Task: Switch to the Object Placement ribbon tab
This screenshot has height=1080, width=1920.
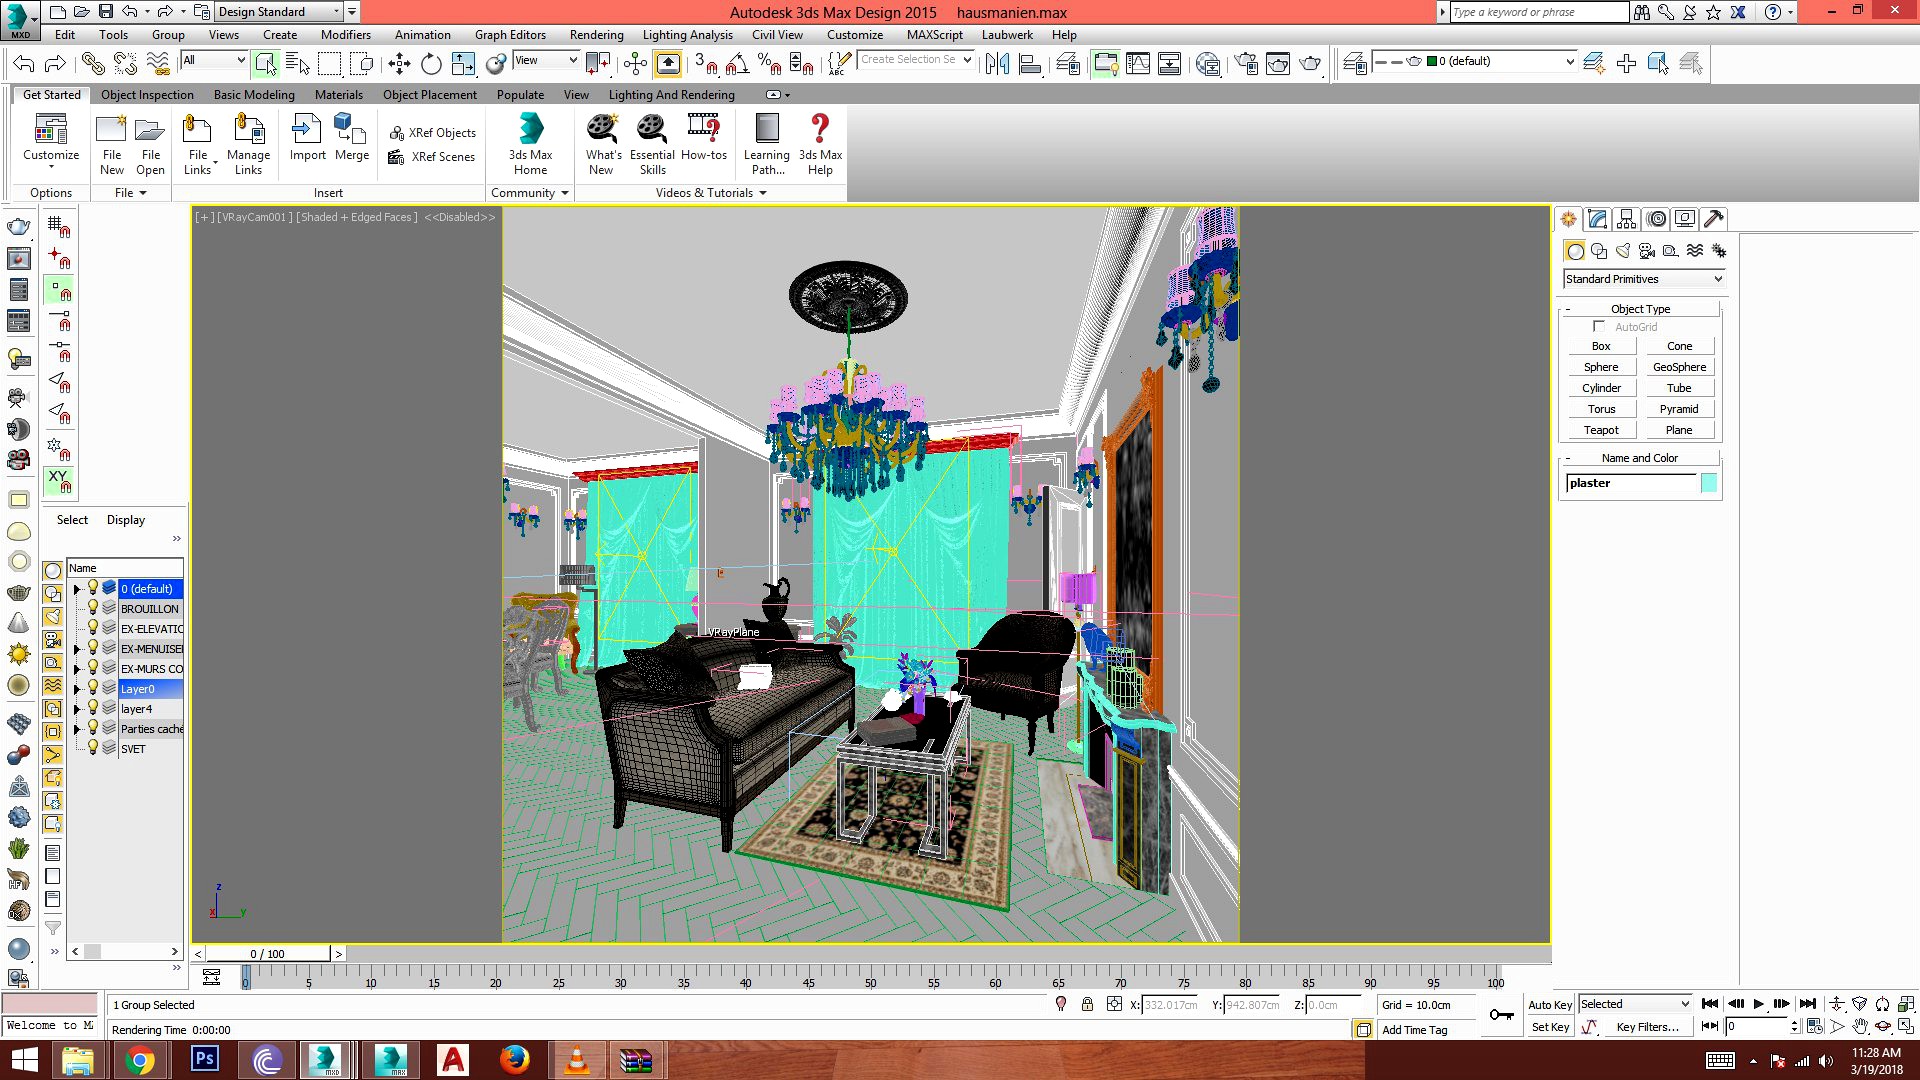Action: tap(429, 95)
